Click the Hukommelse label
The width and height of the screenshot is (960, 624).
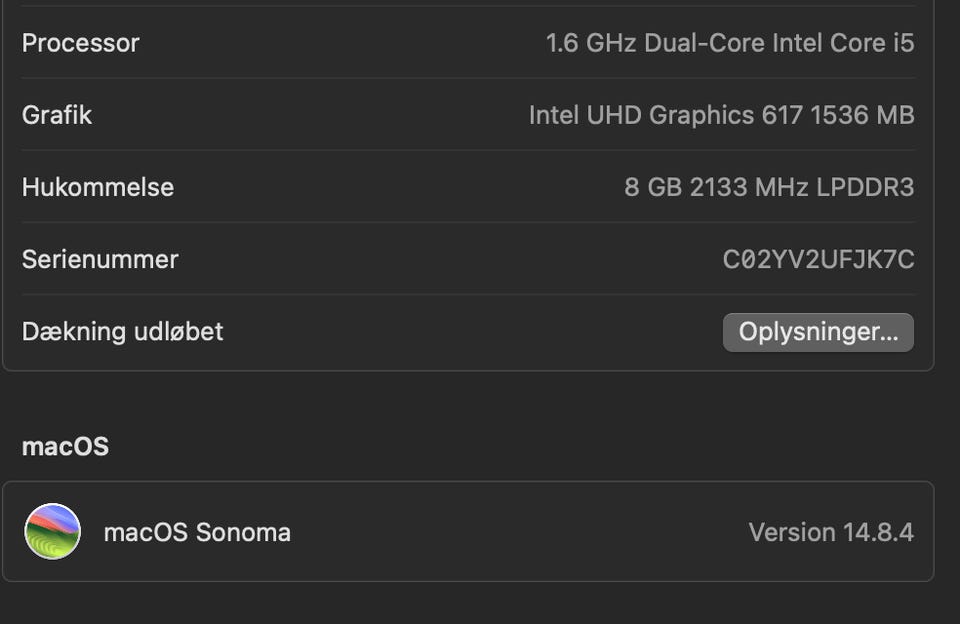98,187
